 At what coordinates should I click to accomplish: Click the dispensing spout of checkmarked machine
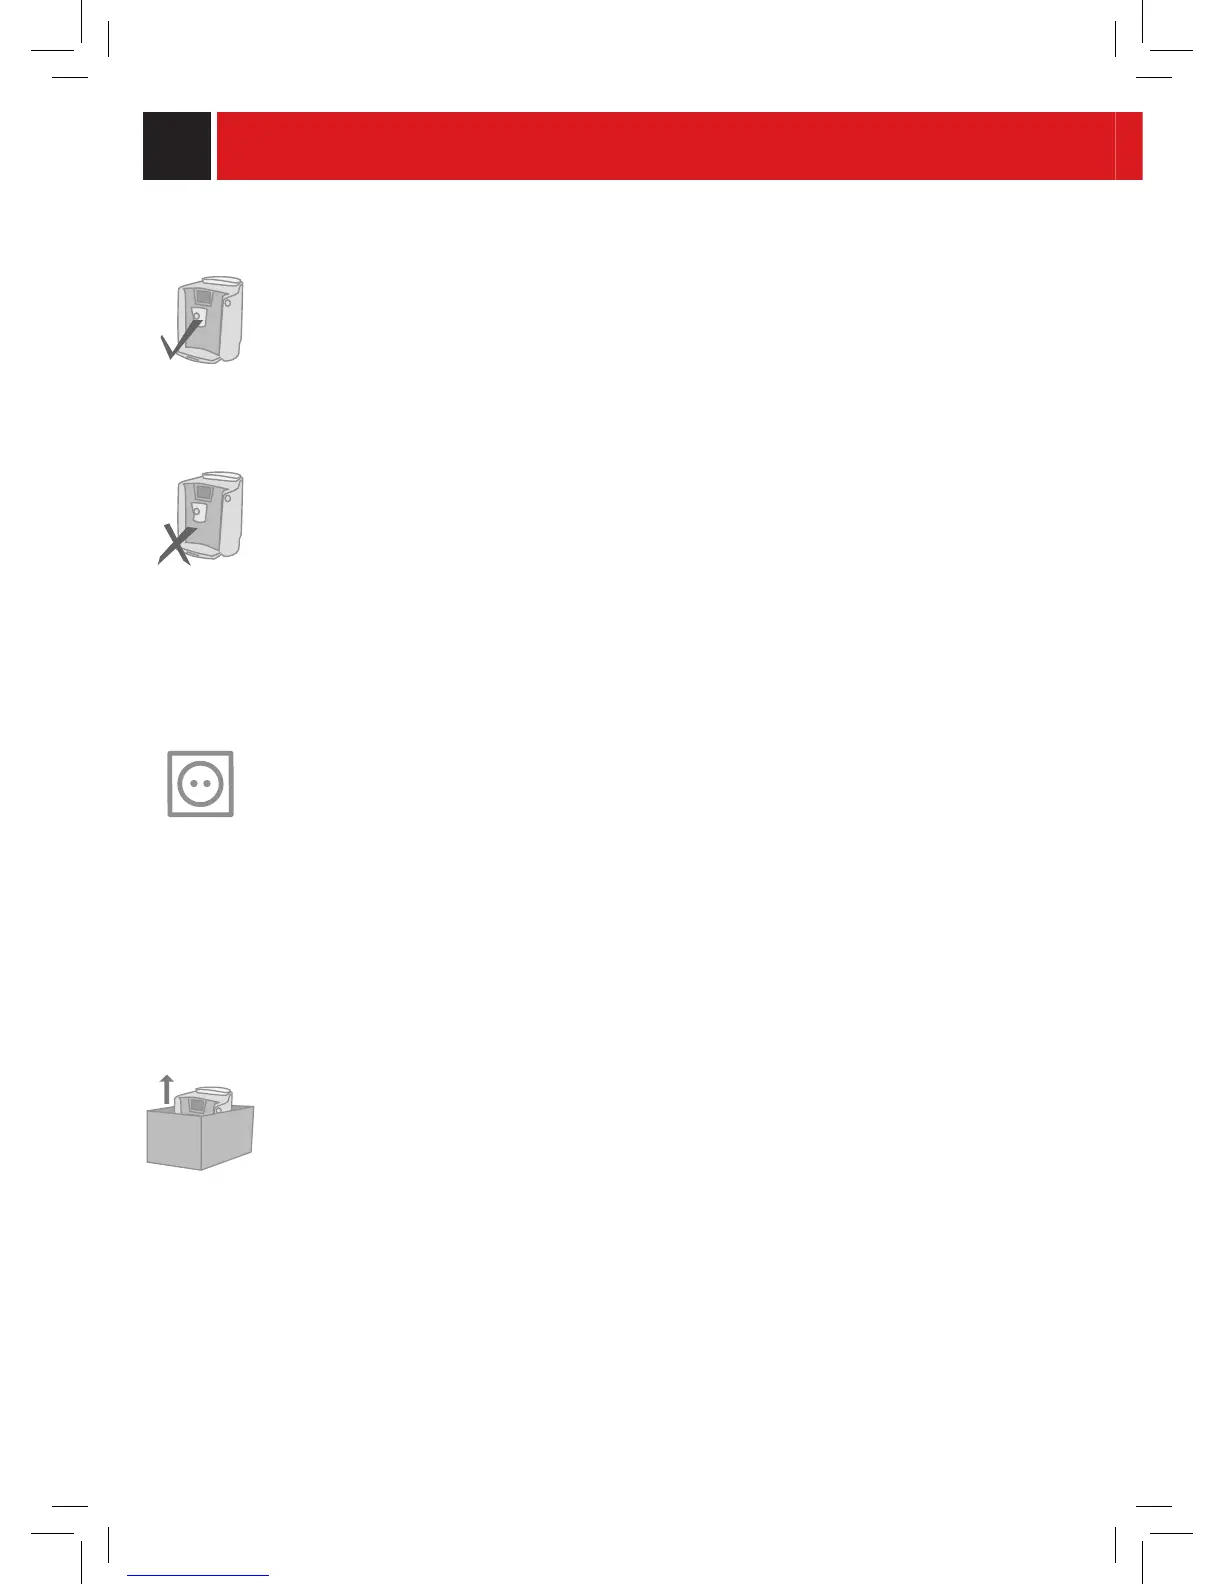[198, 317]
